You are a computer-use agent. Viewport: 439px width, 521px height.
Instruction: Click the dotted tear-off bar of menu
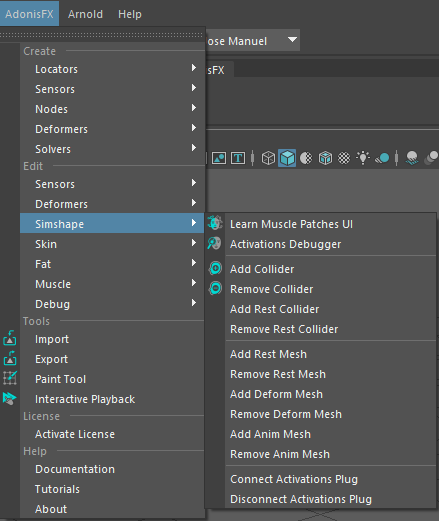102,35
